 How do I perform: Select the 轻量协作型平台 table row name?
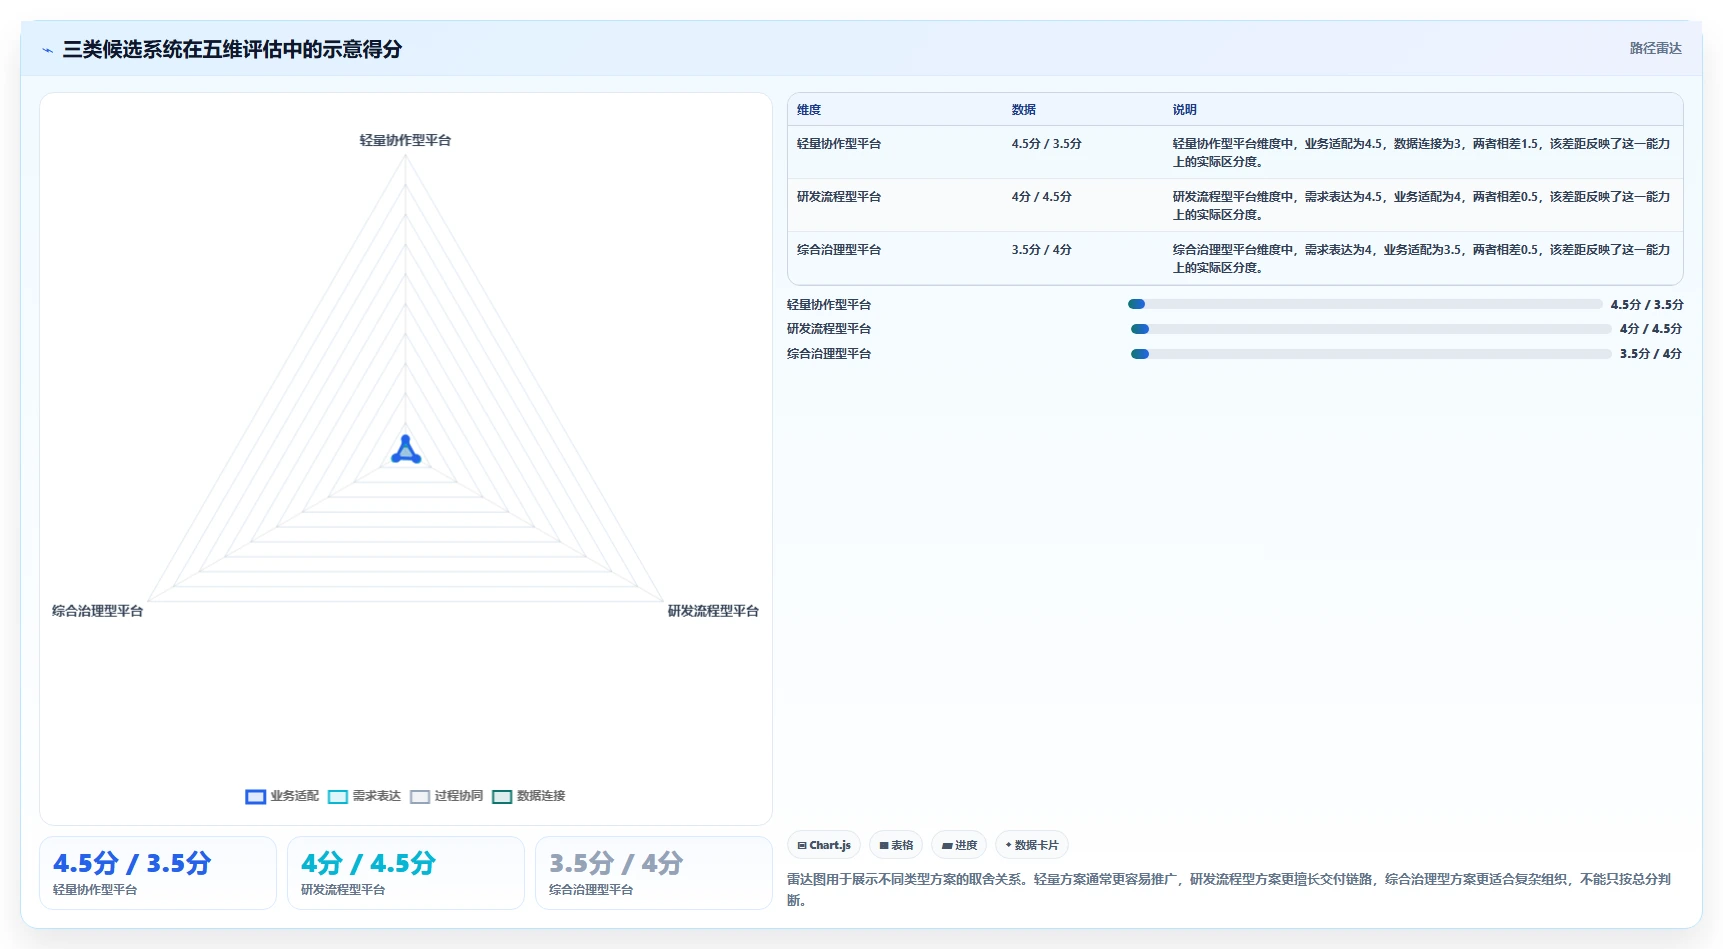point(839,144)
